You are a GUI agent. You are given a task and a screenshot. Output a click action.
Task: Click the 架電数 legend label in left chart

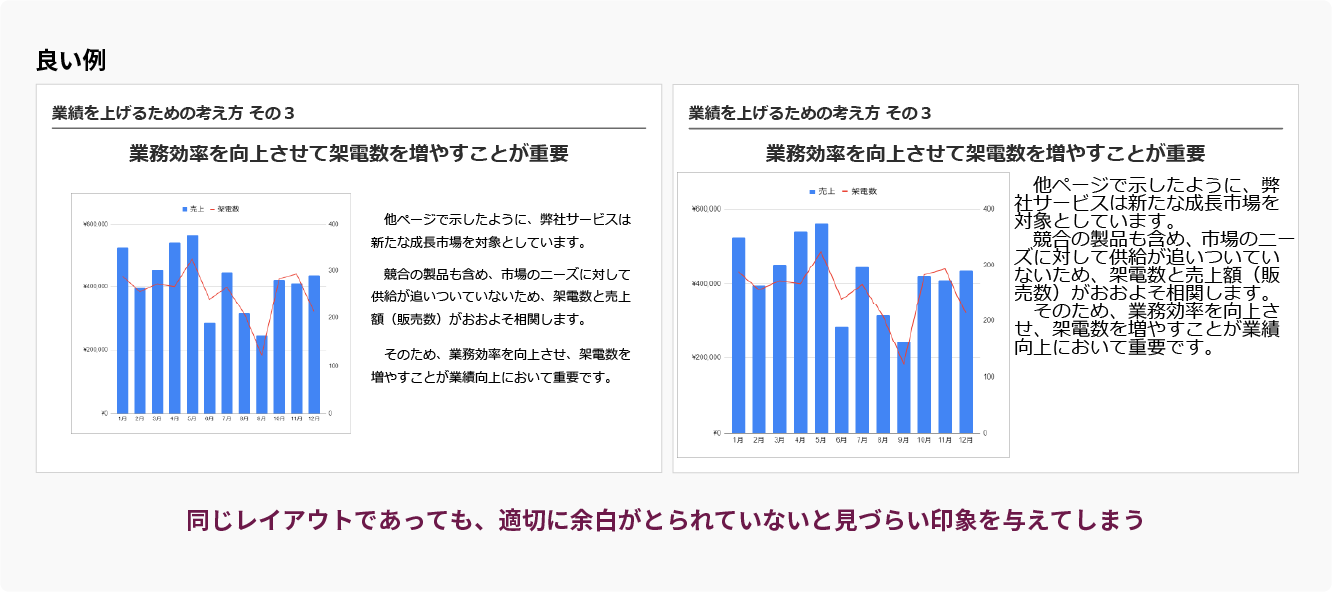[228, 209]
